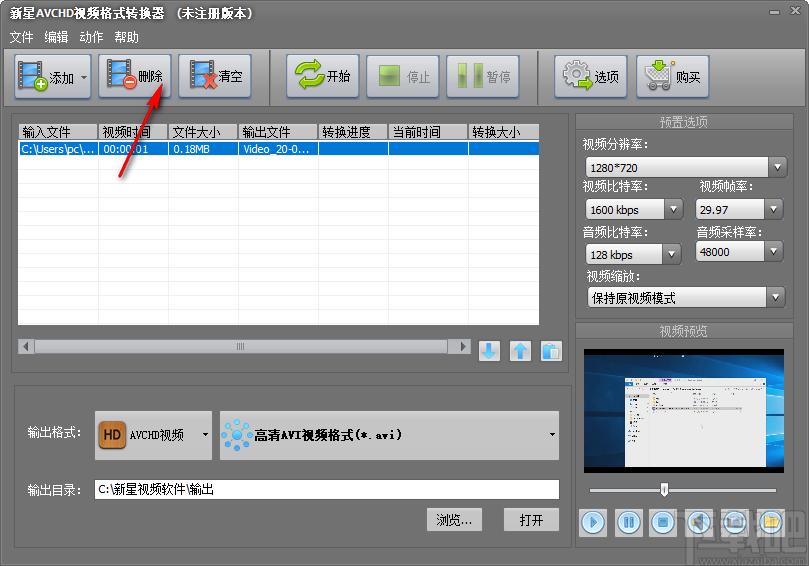
Task: Click the Stop (停止) button
Action: 403,76
